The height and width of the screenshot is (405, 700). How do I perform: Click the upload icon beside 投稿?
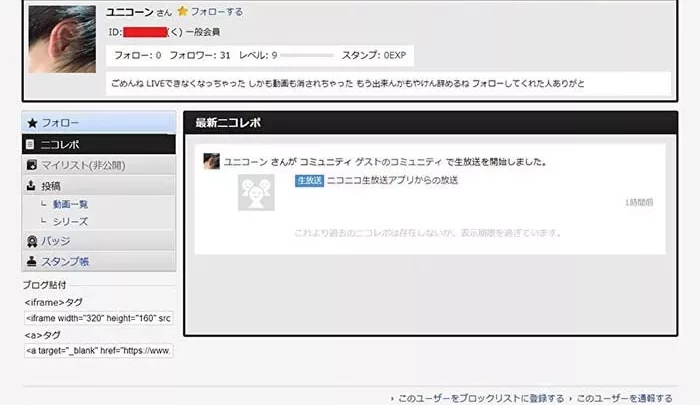[31, 185]
